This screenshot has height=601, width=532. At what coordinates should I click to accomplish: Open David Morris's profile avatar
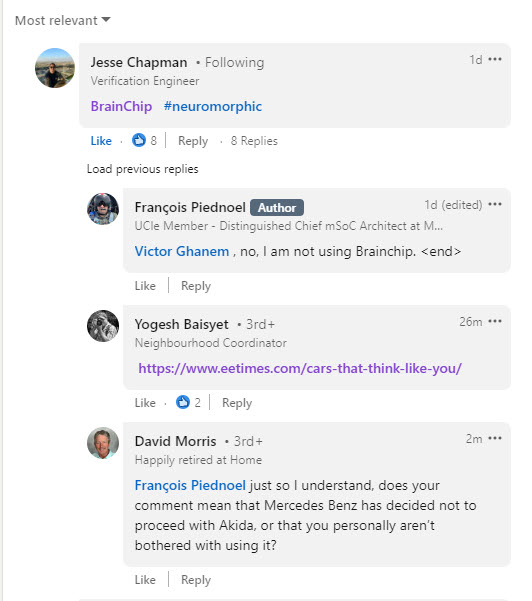[x=103, y=443]
